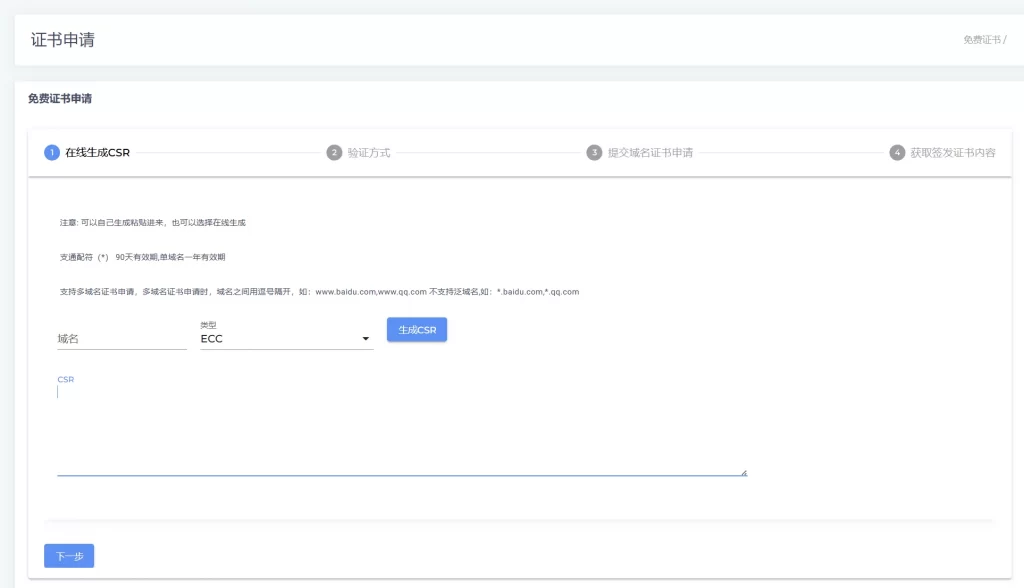This screenshot has height=588, width=1024.
Task: Go to the 验证方式 step
Action: click(368, 153)
